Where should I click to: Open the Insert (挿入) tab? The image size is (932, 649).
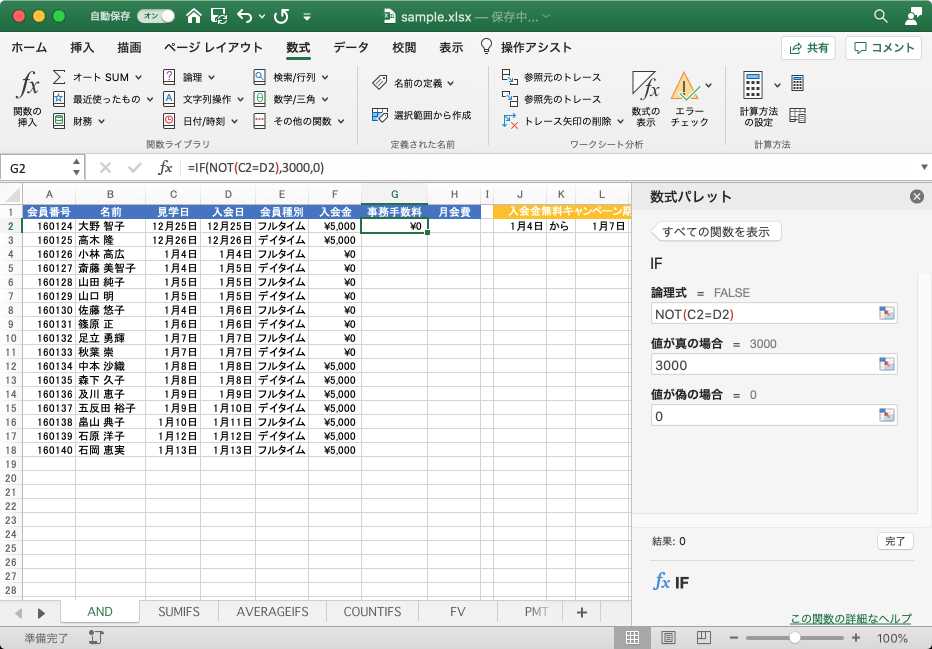click(x=82, y=48)
